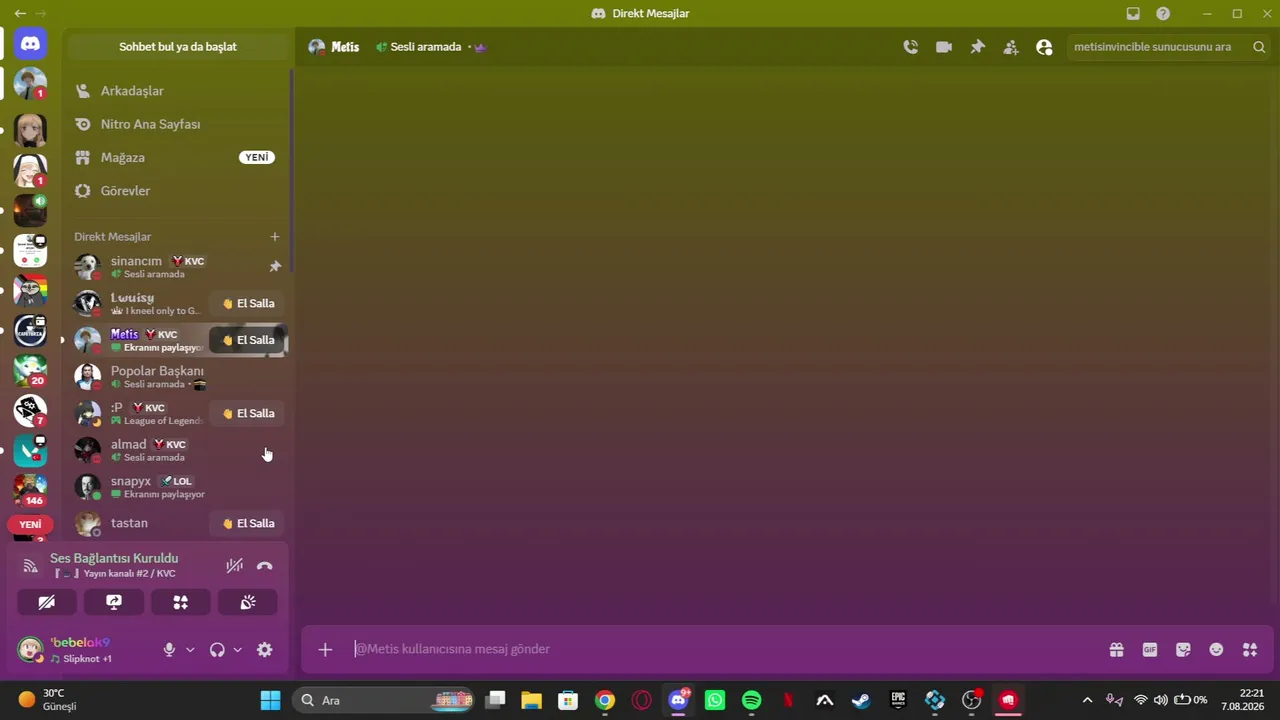Open the almad conversation

tap(178, 450)
